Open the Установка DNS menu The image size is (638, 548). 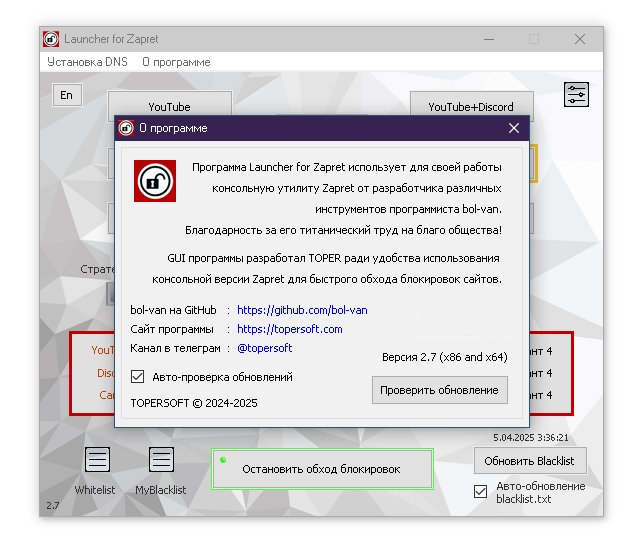tap(87, 62)
